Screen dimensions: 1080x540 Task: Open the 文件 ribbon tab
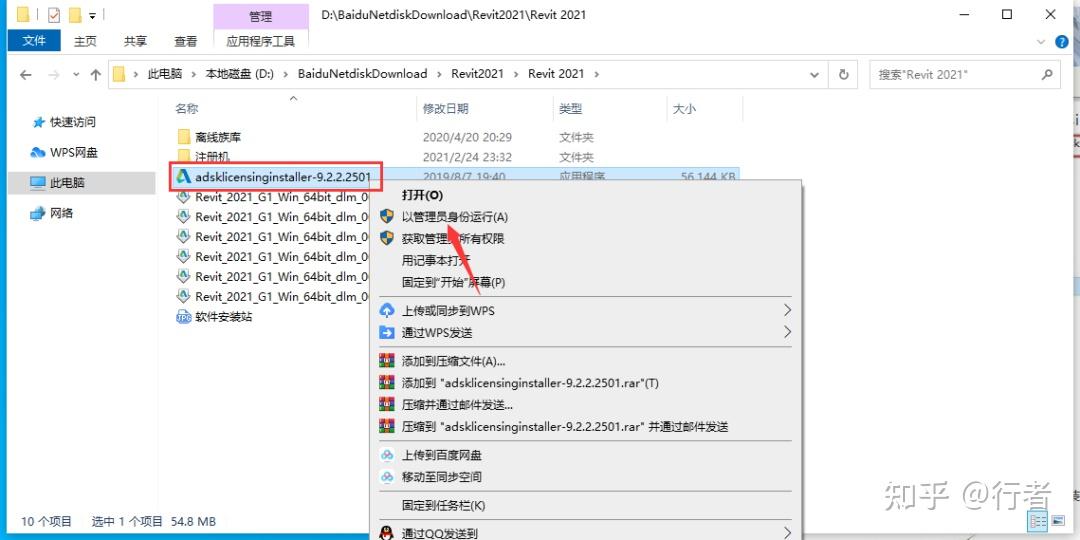point(34,41)
